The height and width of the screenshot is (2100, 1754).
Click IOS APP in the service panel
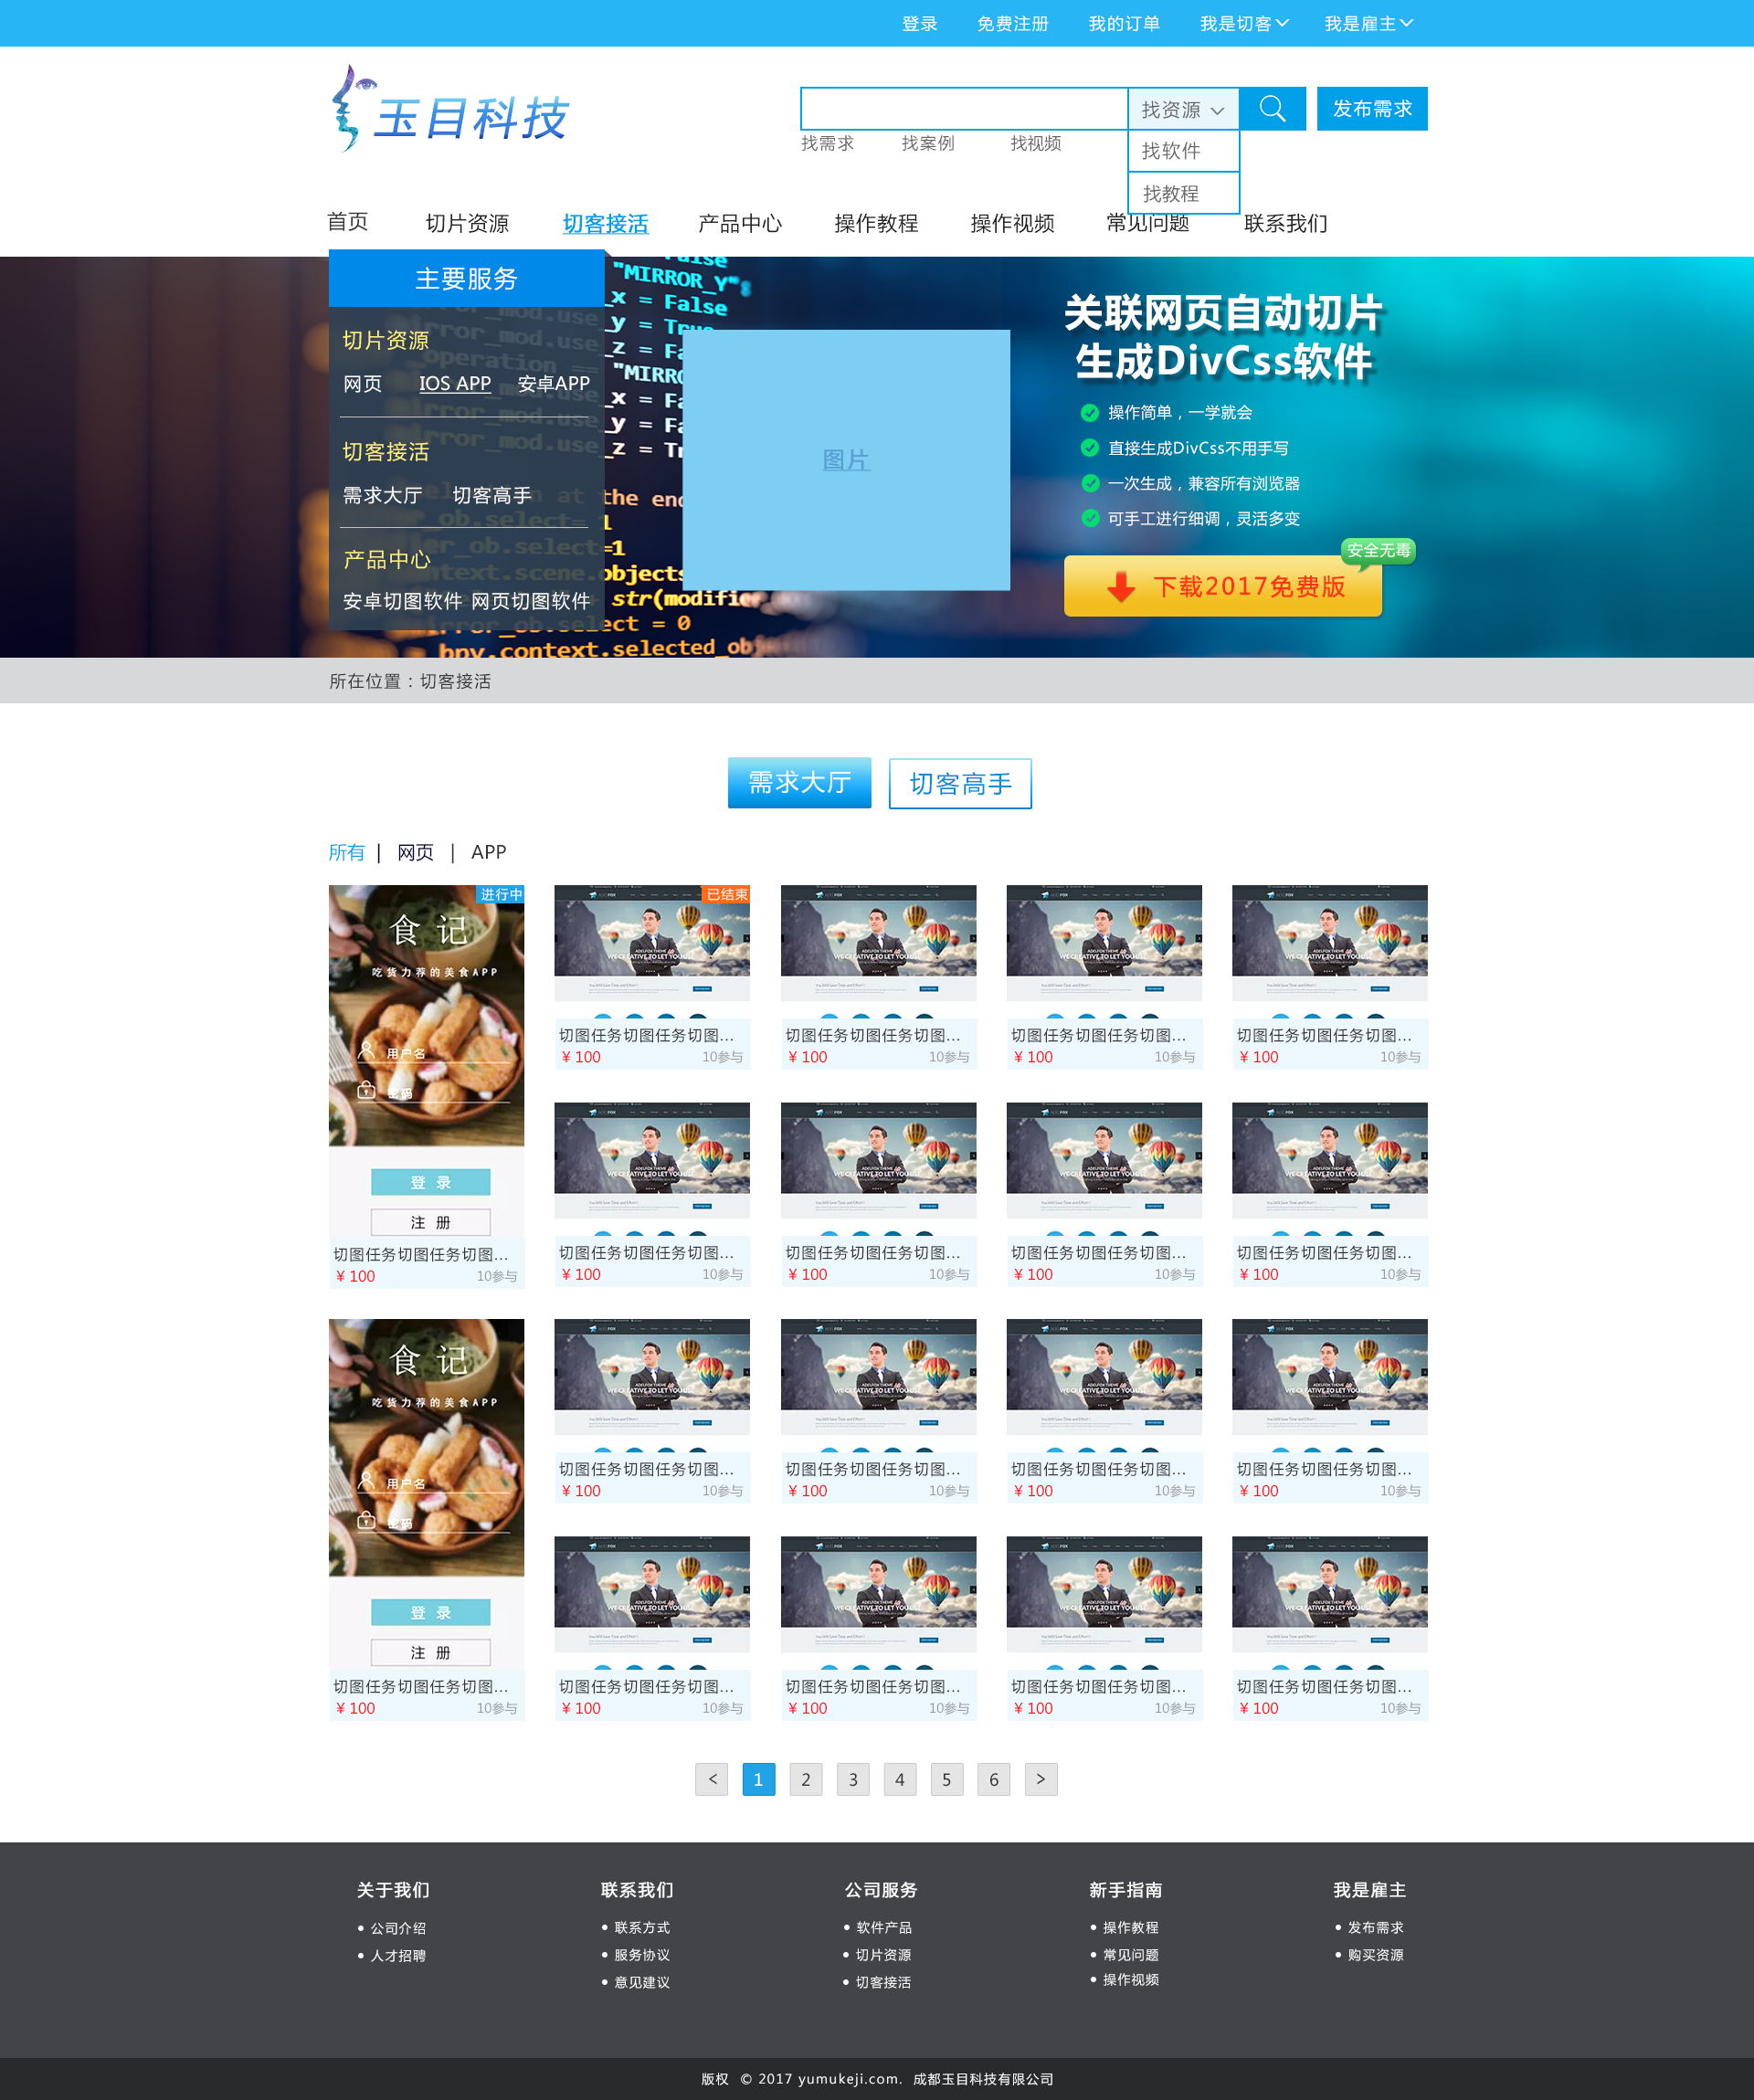pos(454,383)
